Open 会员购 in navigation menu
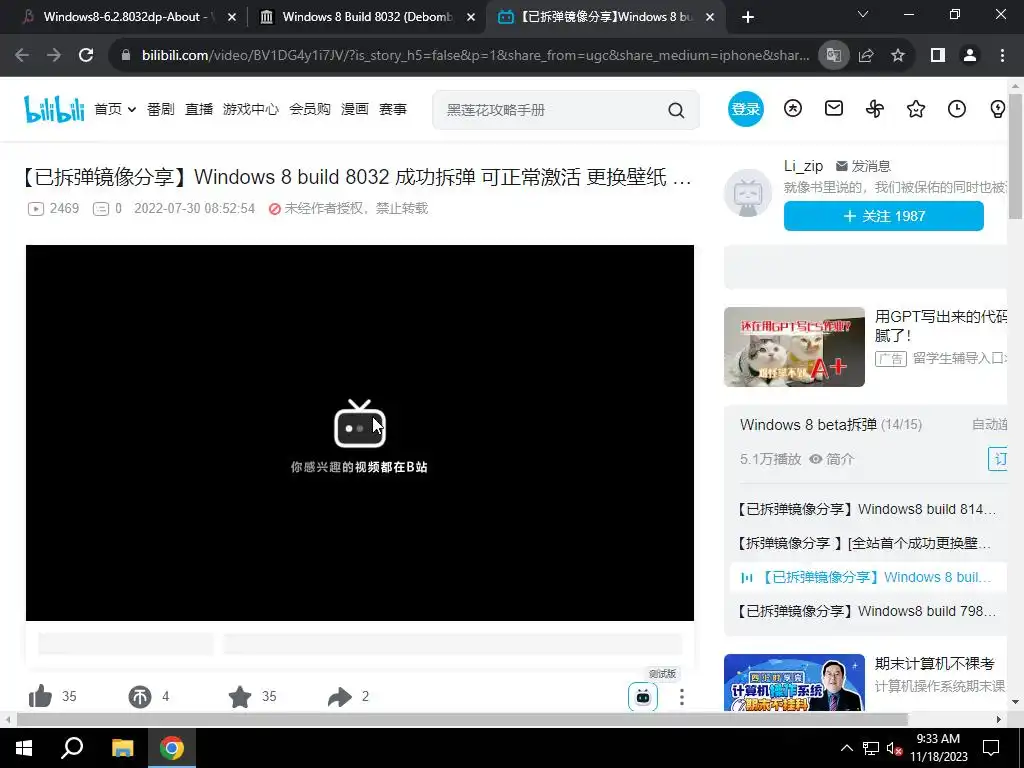 (310, 109)
